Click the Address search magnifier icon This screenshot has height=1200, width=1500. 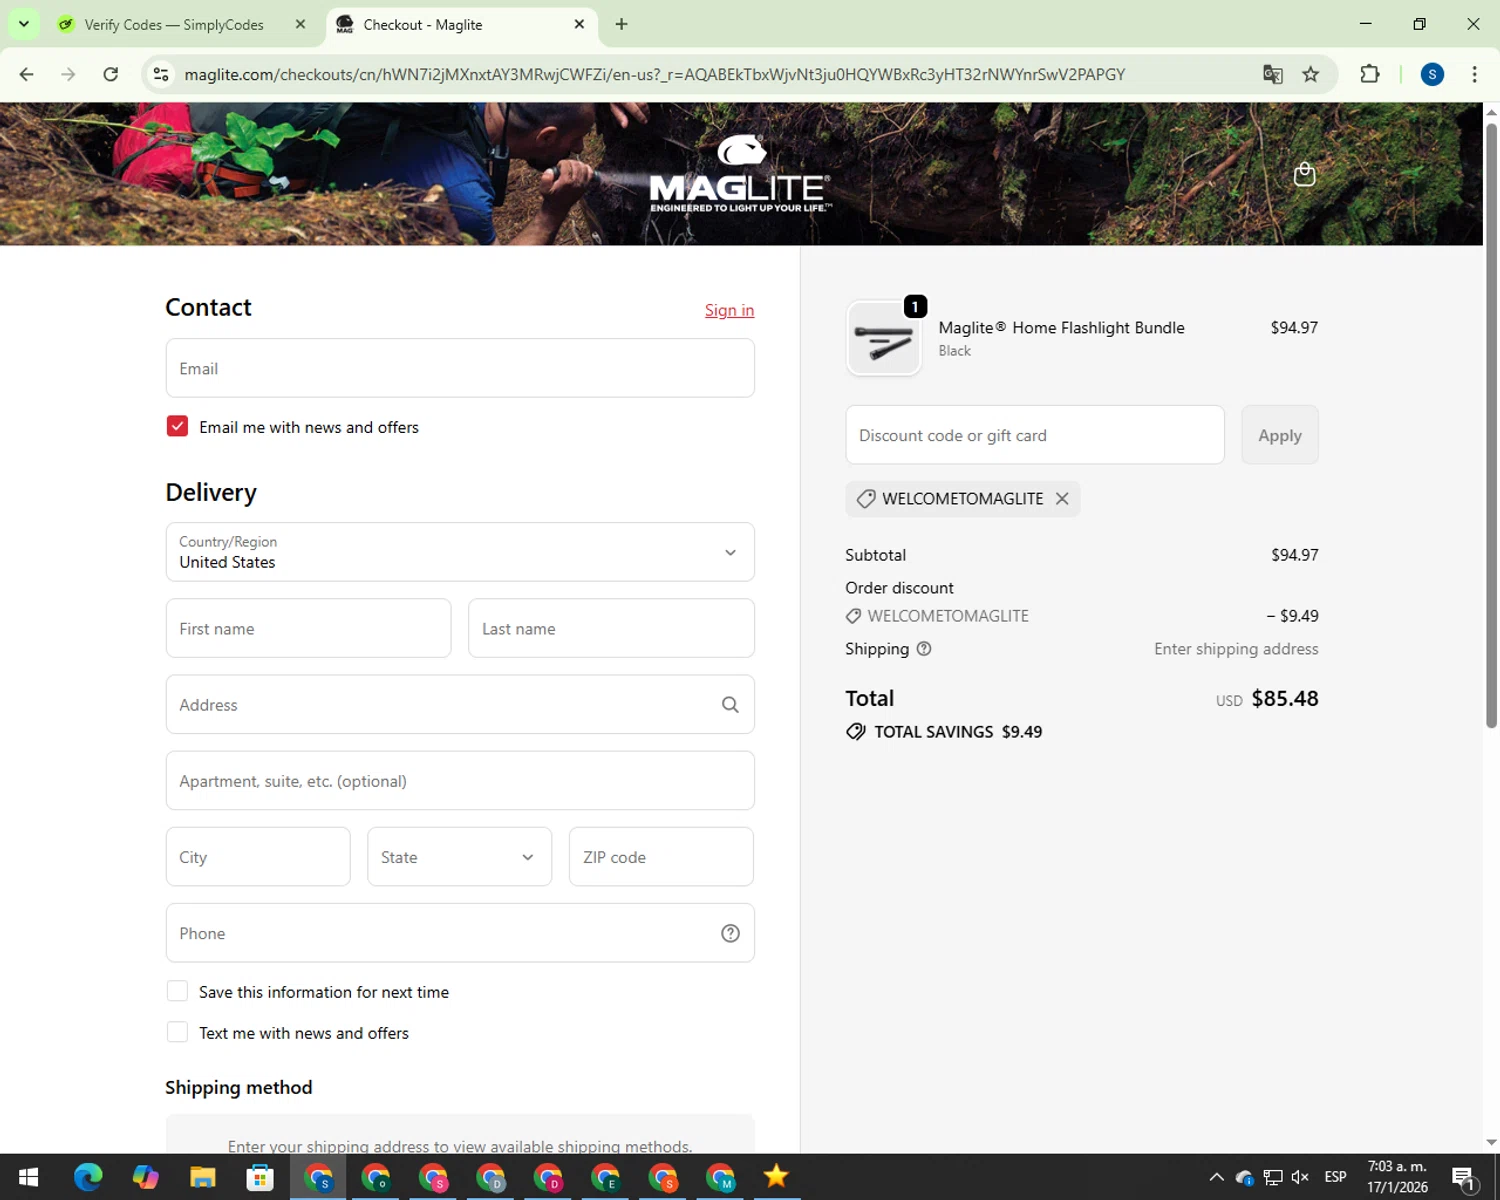point(730,705)
